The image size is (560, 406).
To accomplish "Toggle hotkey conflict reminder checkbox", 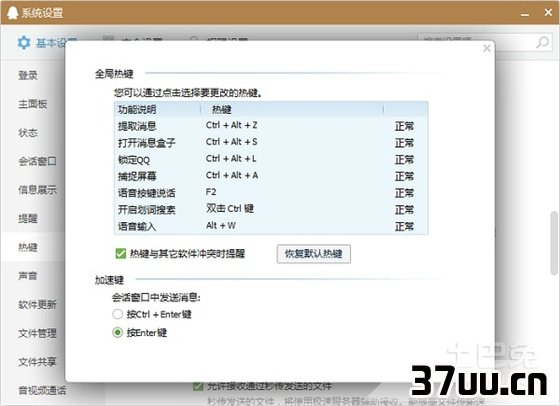I will (x=121, y=254).
